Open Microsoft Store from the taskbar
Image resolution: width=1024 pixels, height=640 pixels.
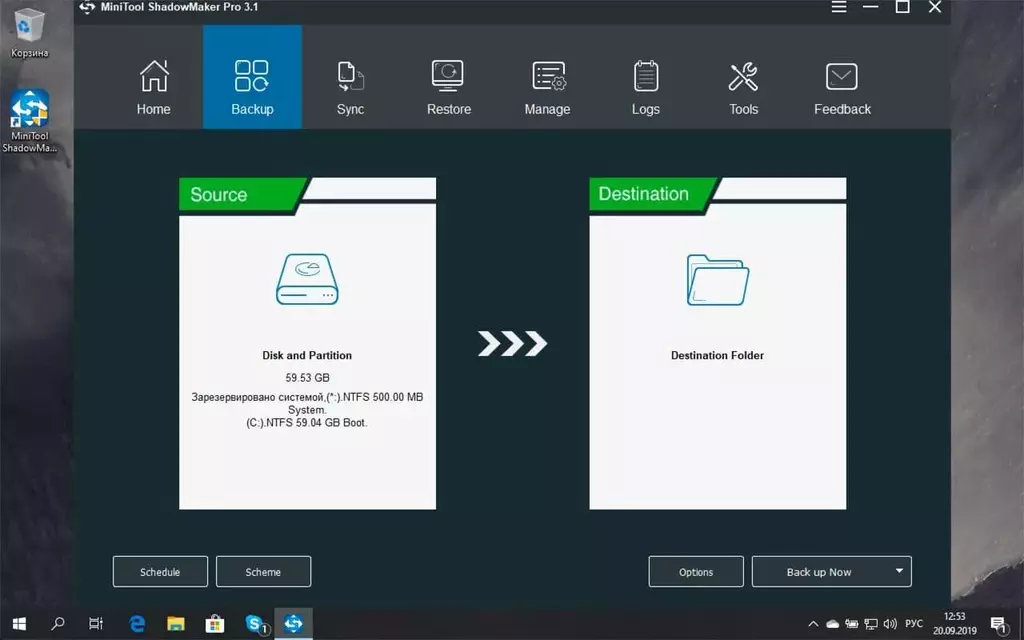point(214,624)
